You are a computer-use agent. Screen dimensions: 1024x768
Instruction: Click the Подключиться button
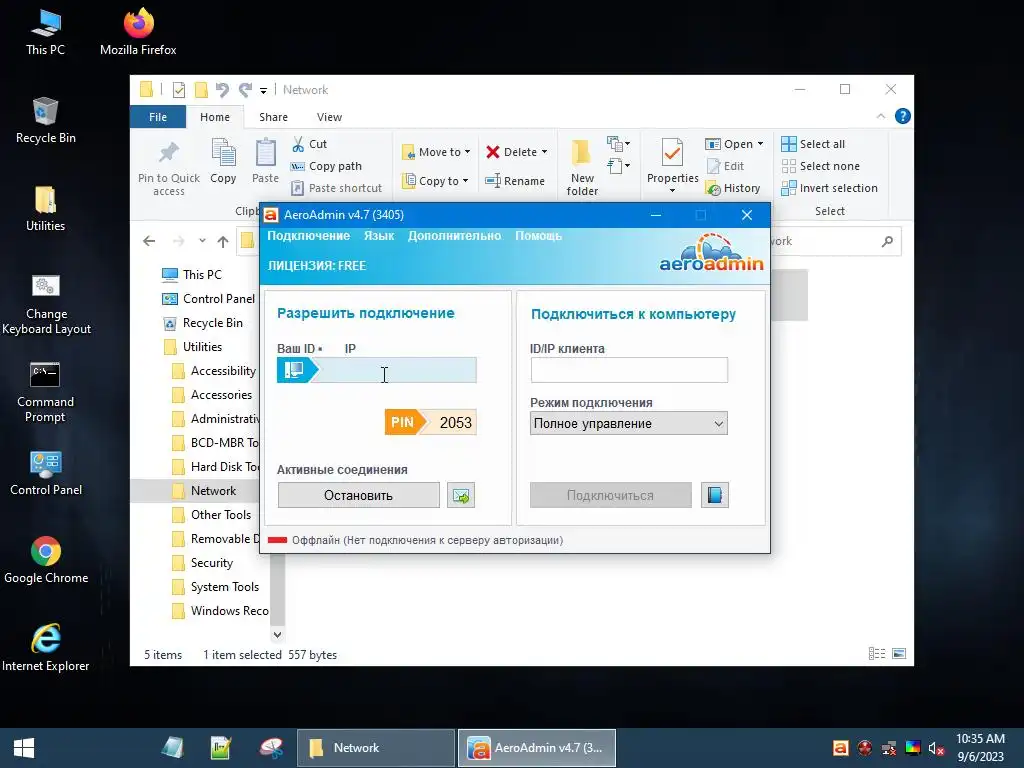pos(611,495)
